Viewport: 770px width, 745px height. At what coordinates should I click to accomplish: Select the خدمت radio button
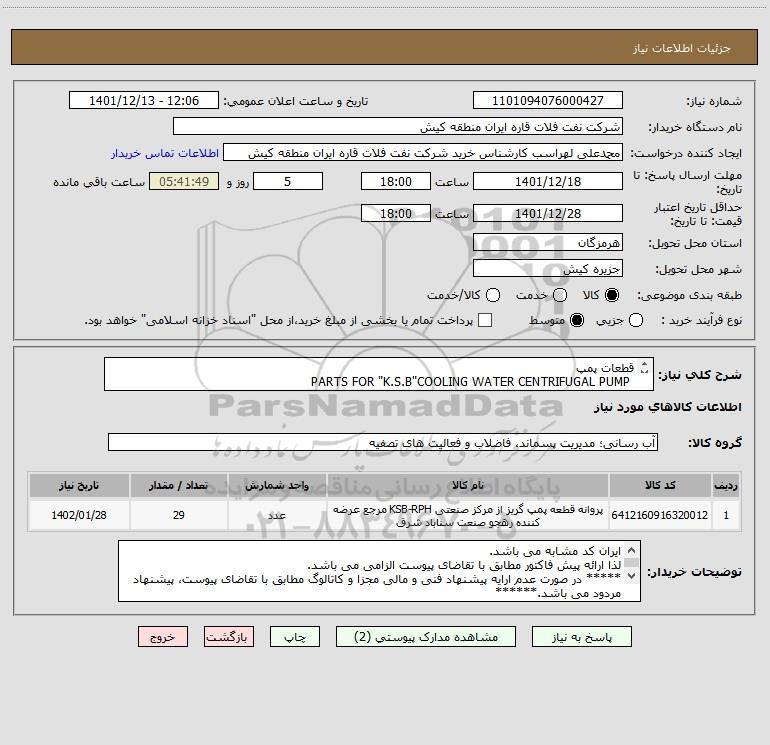(560, 295)
